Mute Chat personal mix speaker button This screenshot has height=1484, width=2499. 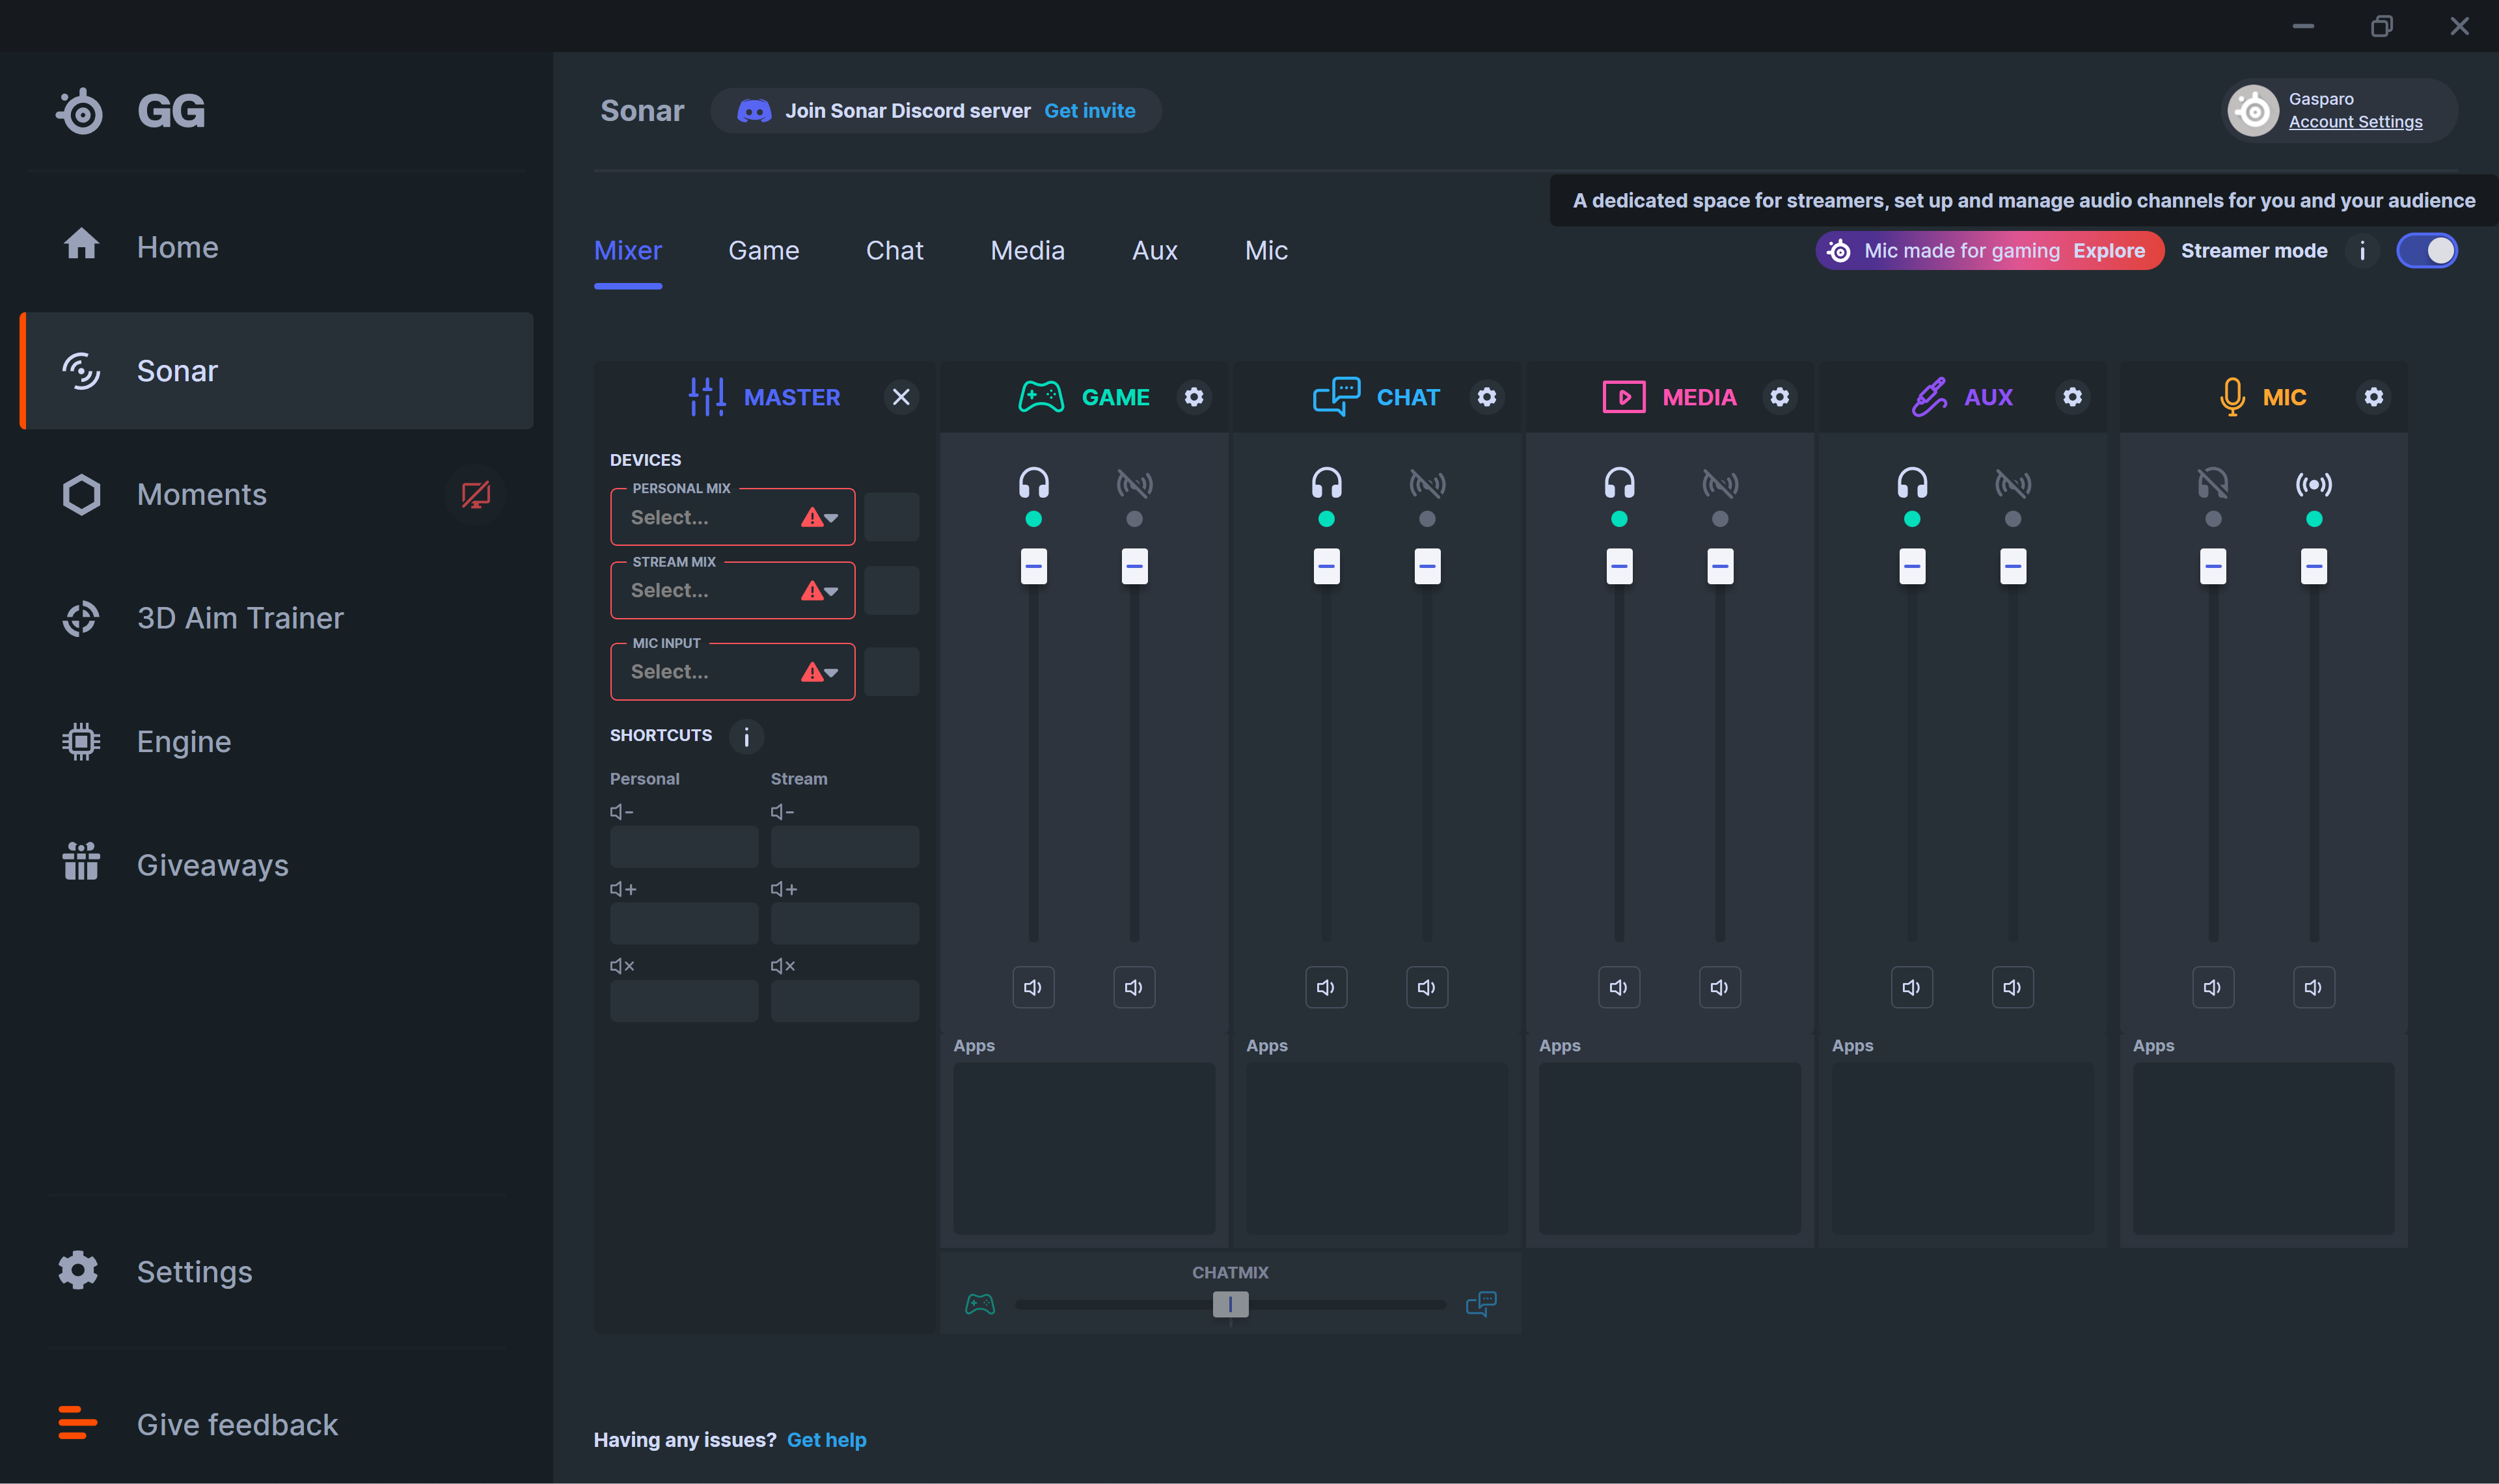(x=1327, y=988)
